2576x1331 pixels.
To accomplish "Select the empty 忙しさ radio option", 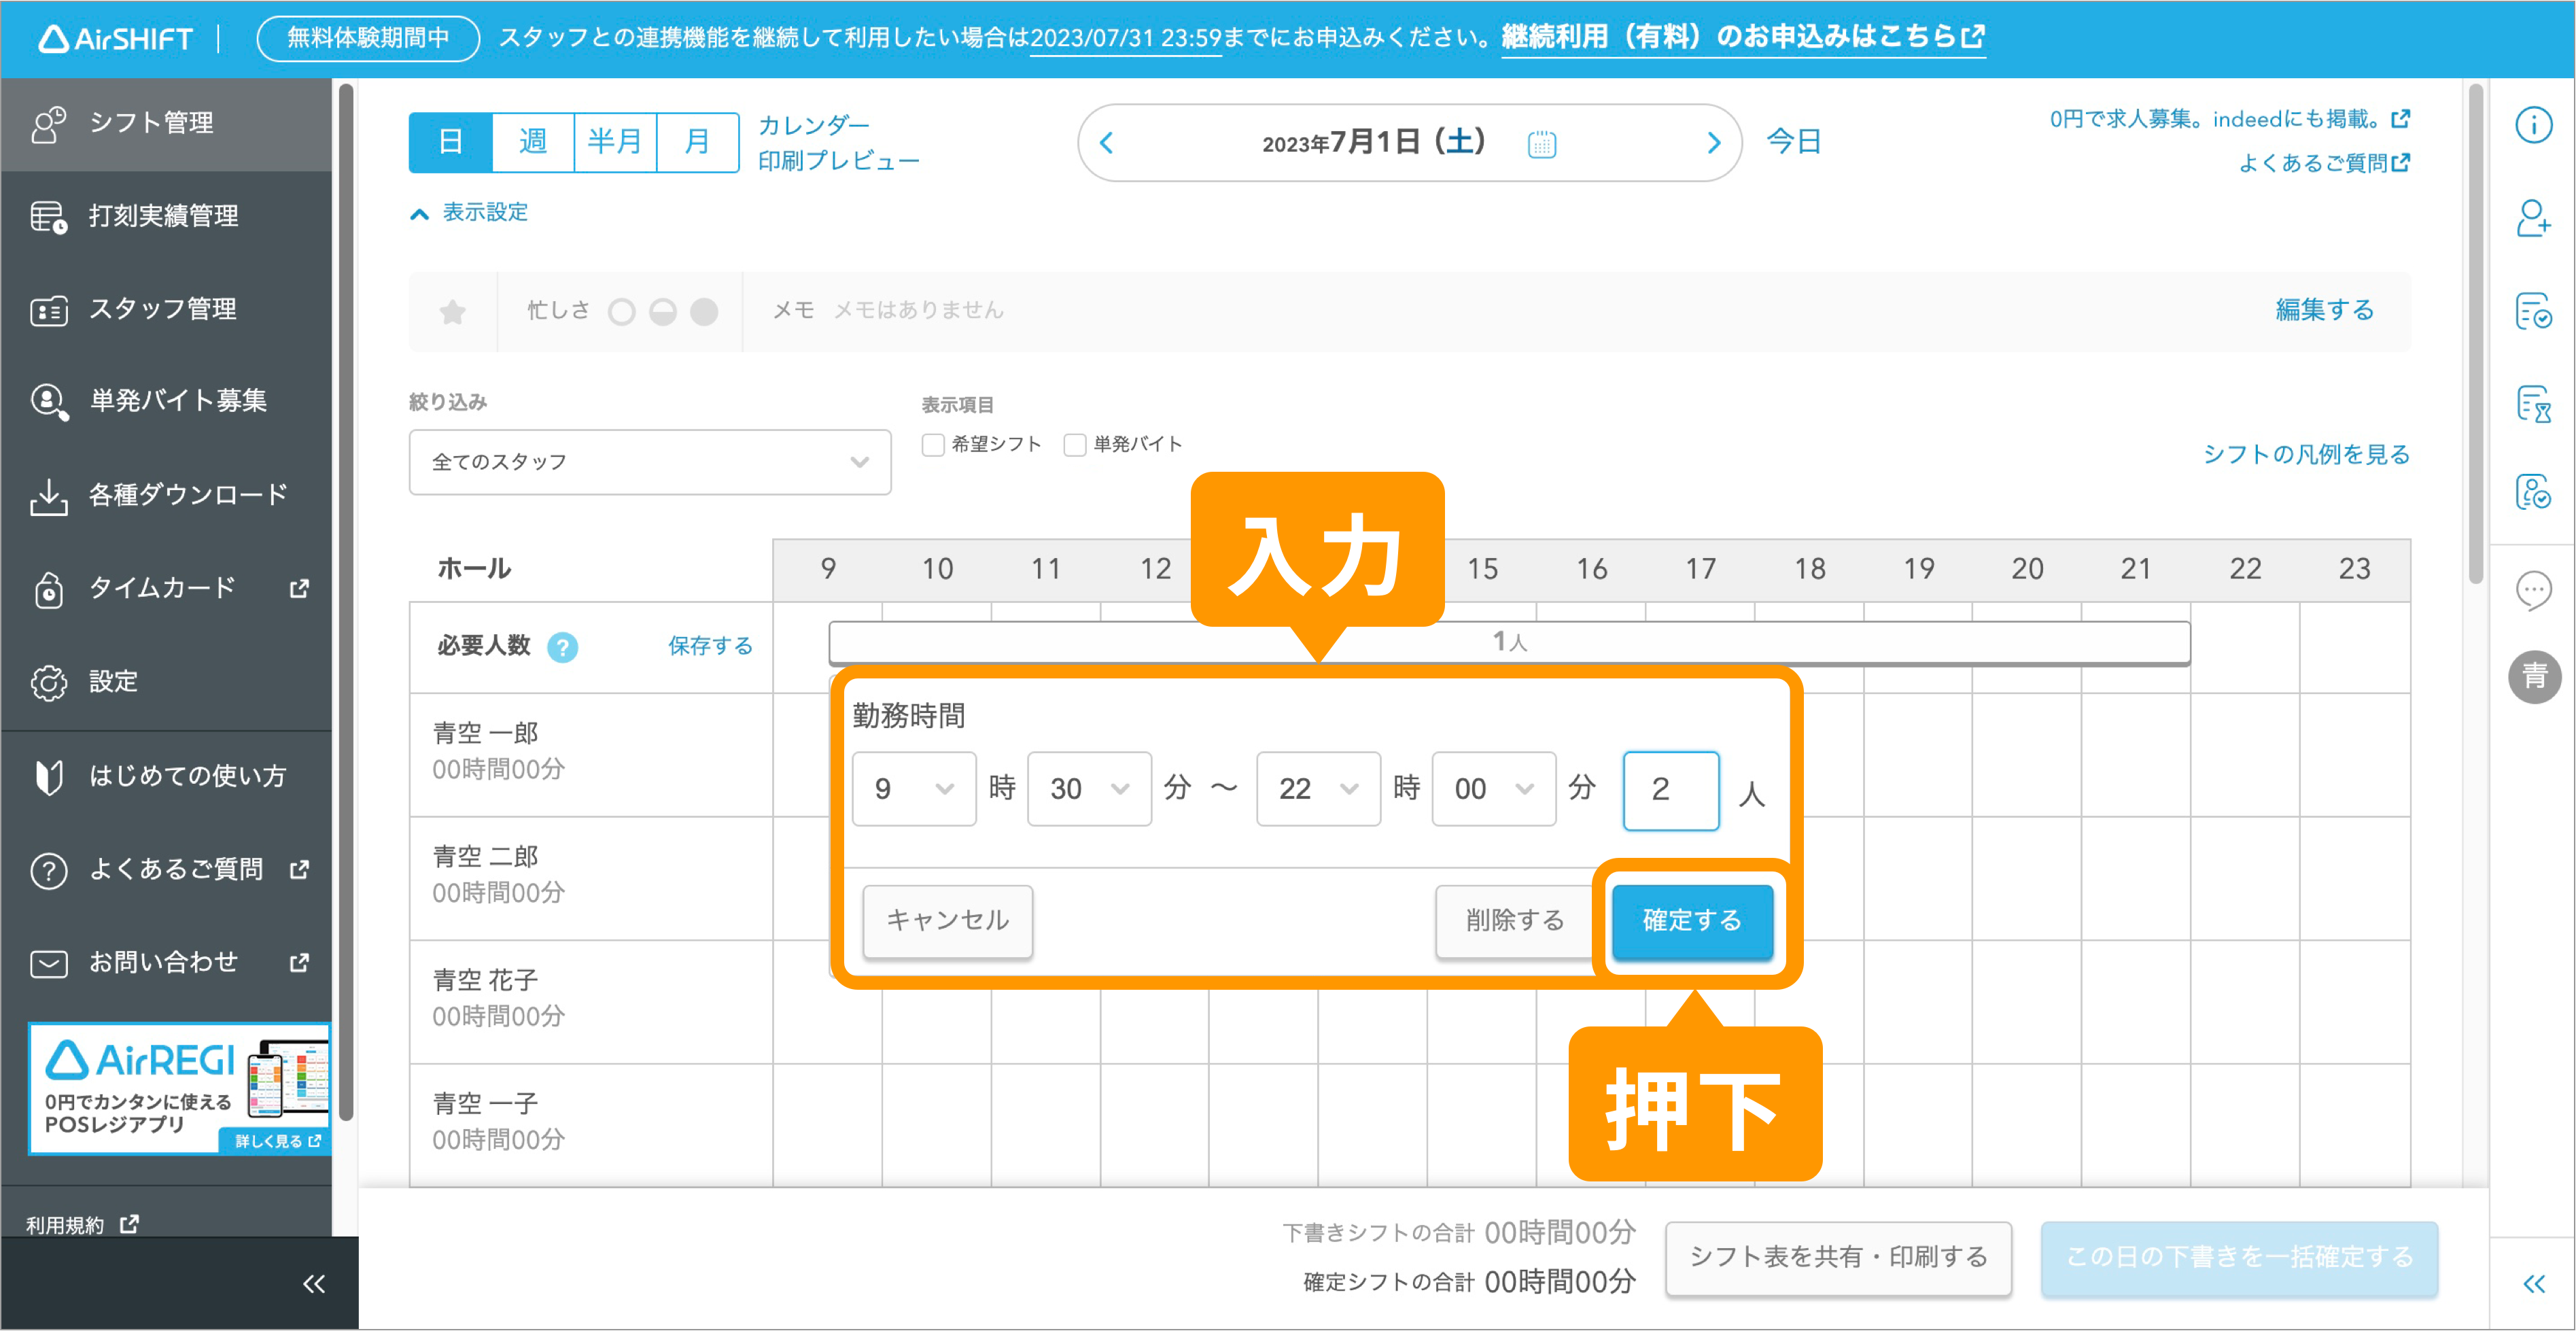I will tap(621, 312).
